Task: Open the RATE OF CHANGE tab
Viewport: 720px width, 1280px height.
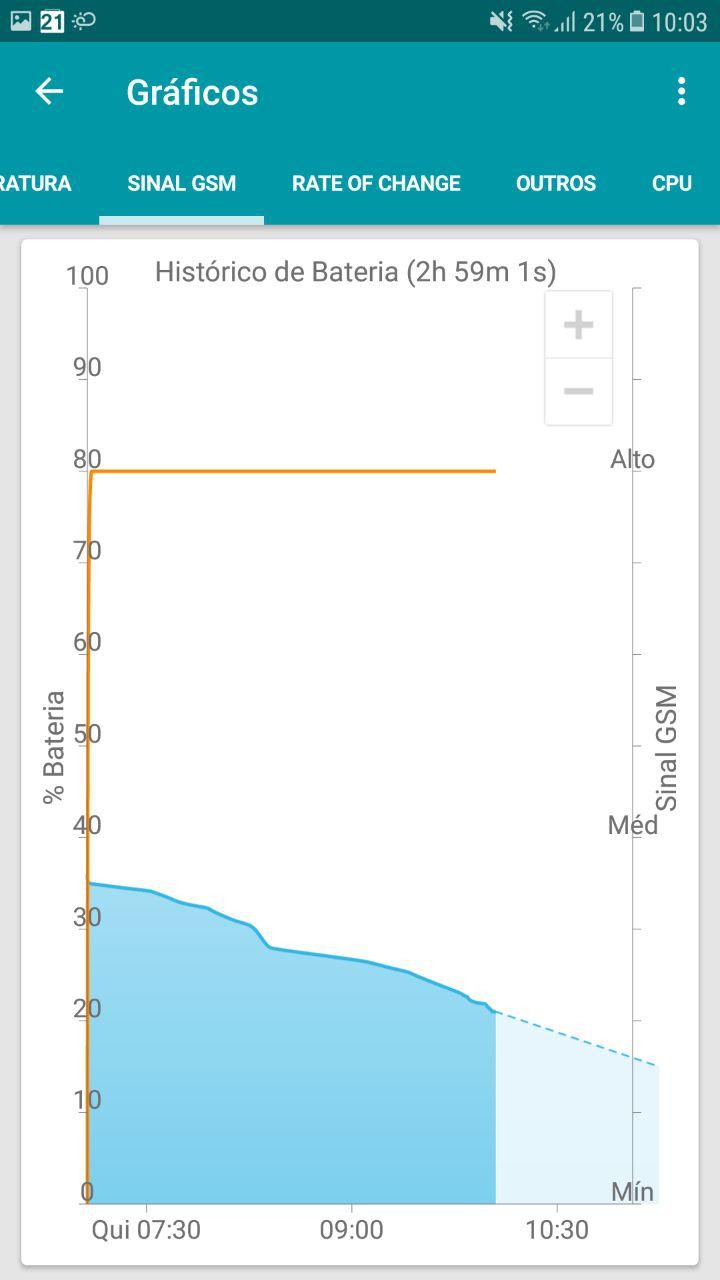Action: 376,184
